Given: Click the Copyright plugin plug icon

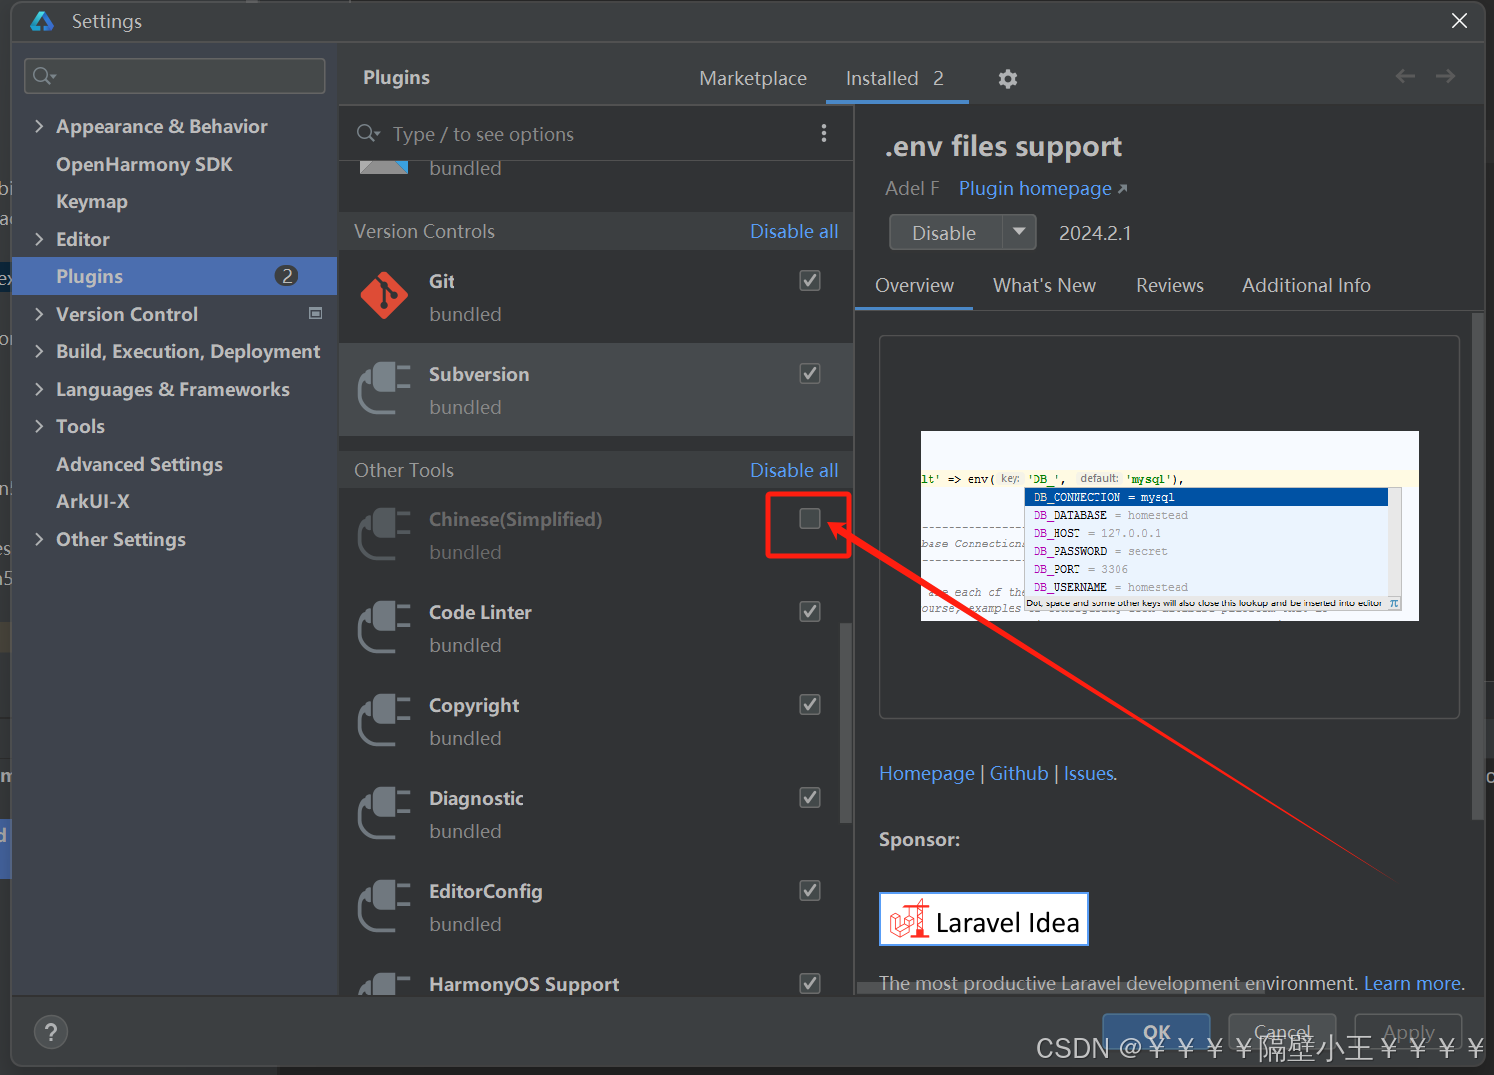Looking at the screenshot, I should 384,720.
